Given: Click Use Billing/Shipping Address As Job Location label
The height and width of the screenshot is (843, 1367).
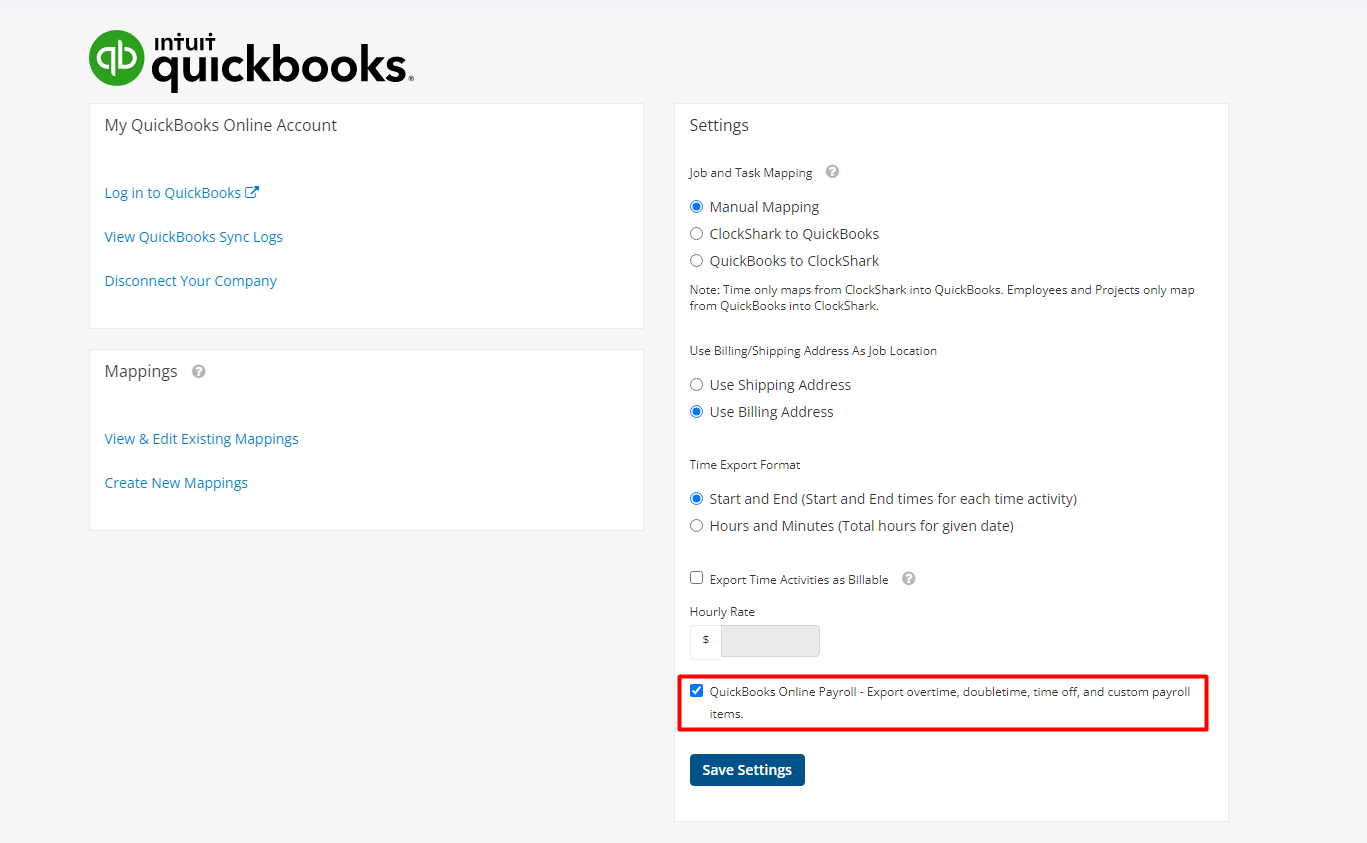Looking at the screenshot, I should [813, 351].
